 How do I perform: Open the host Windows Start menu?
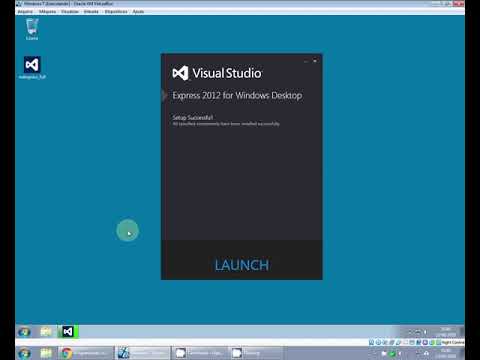coord(24,353)
